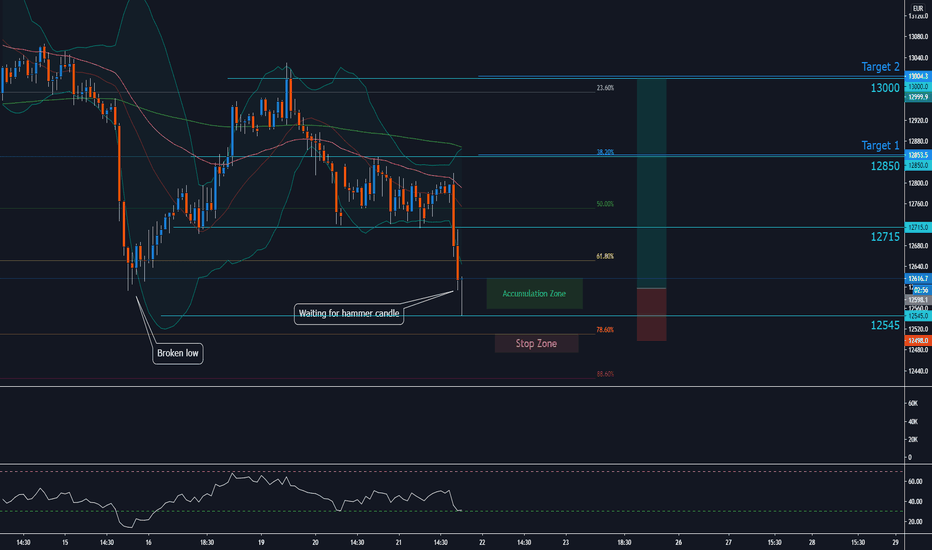Click the 78.60% Fibonacci level label

(605, 329)
